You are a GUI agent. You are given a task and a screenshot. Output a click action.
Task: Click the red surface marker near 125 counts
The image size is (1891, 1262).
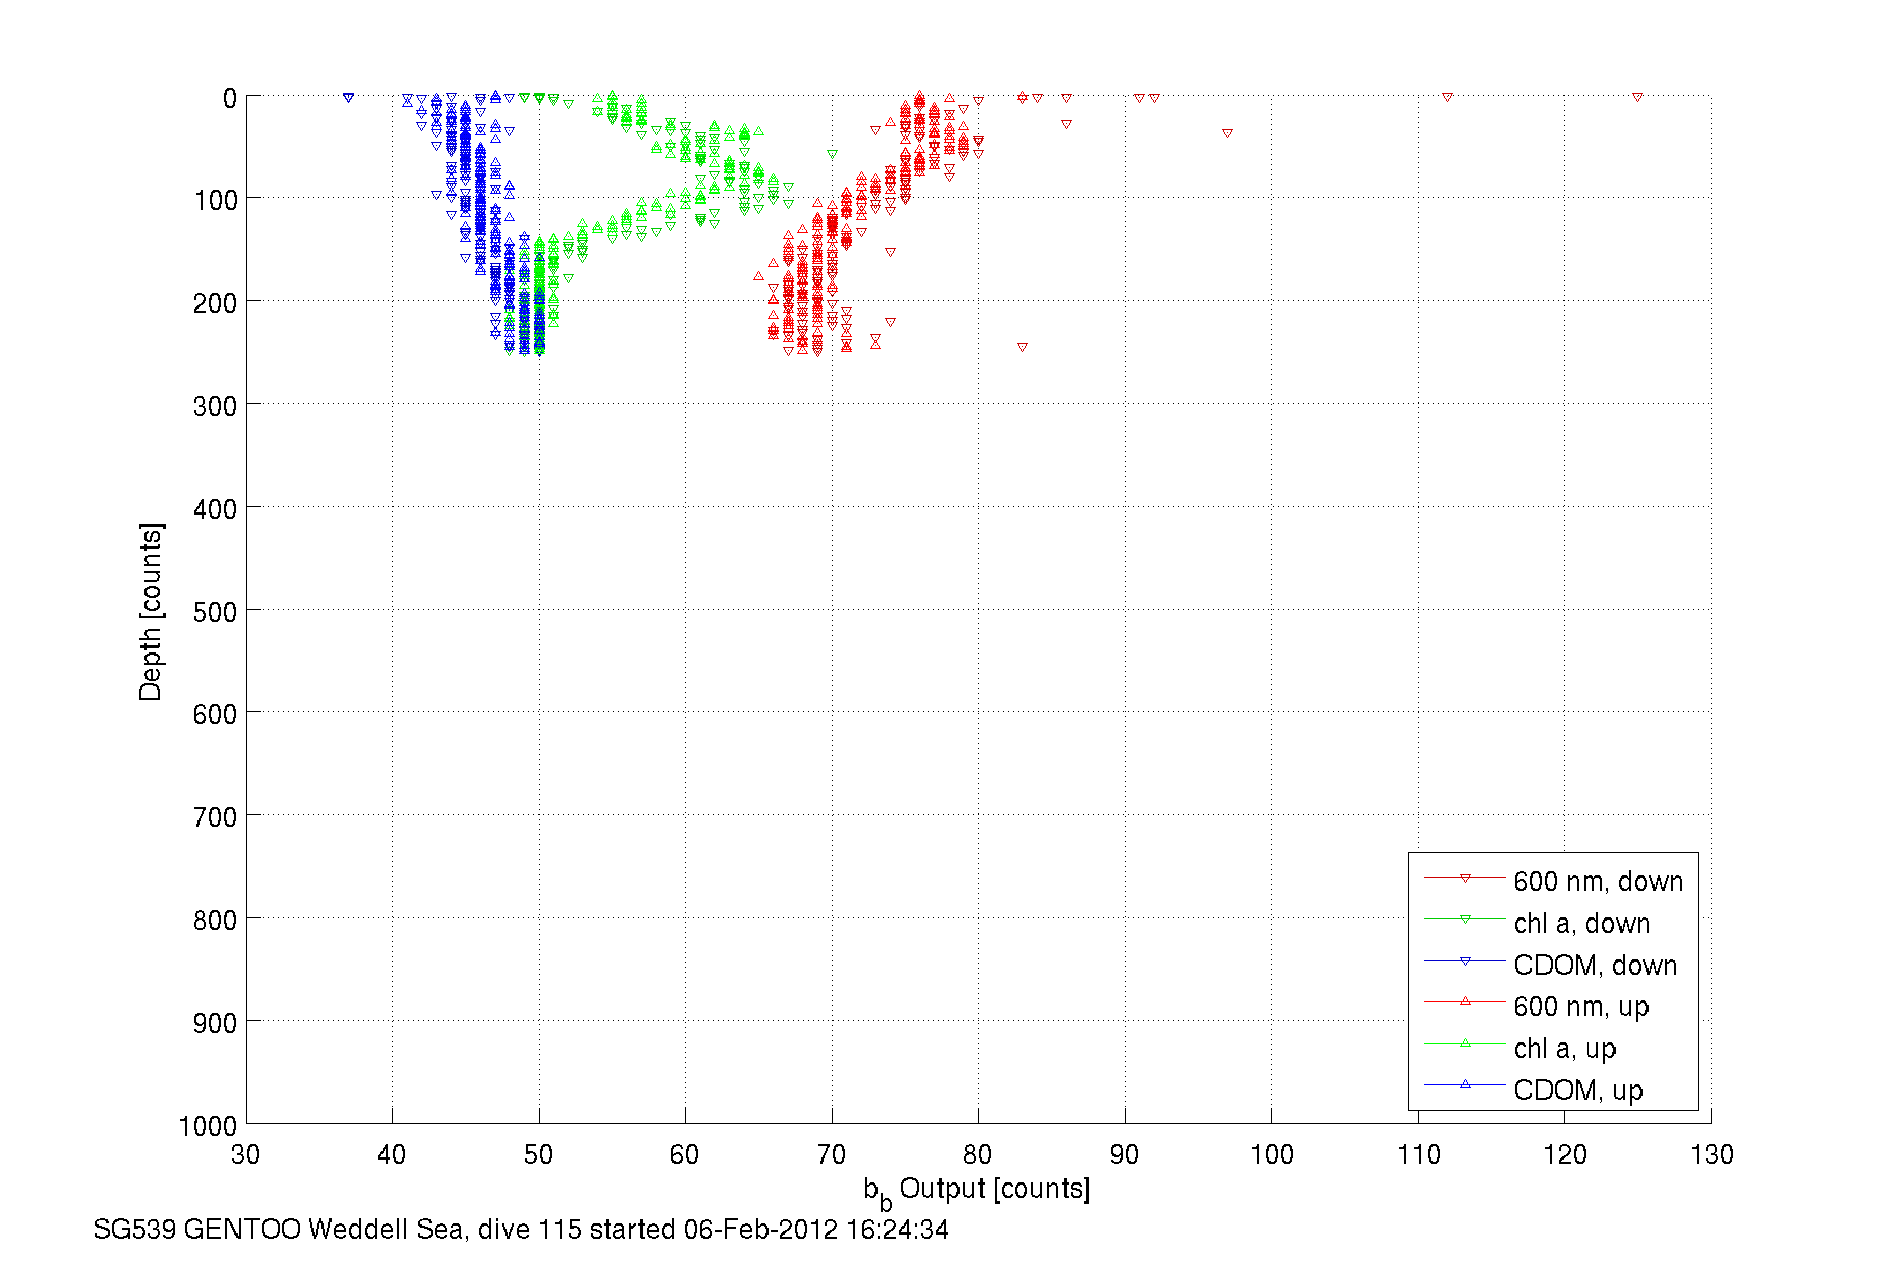pyautogui.click(x=1637, y=97)
